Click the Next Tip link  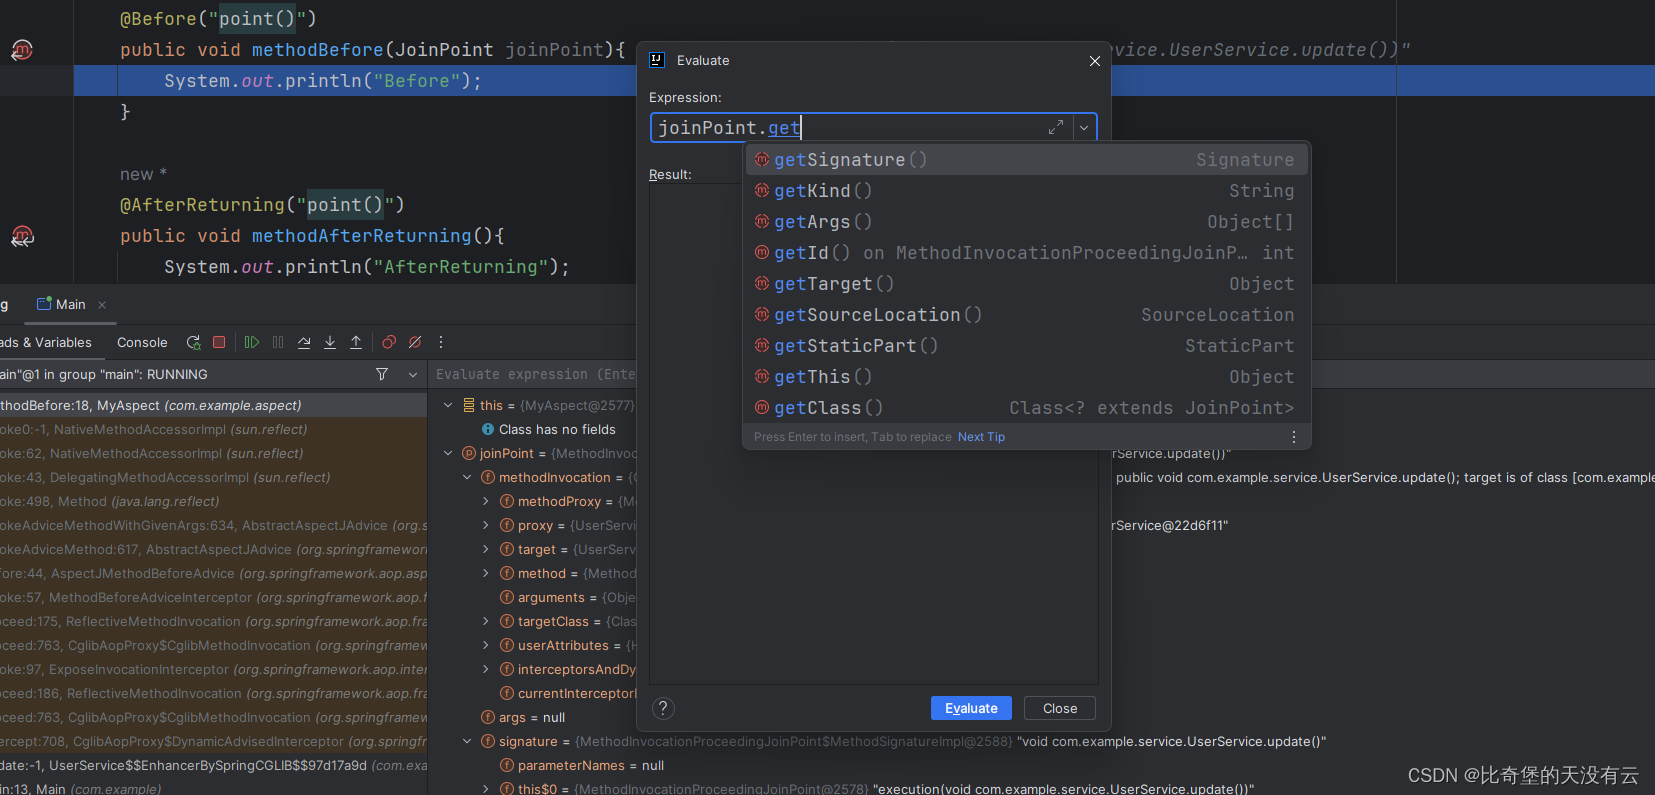[x=981, y=437]
